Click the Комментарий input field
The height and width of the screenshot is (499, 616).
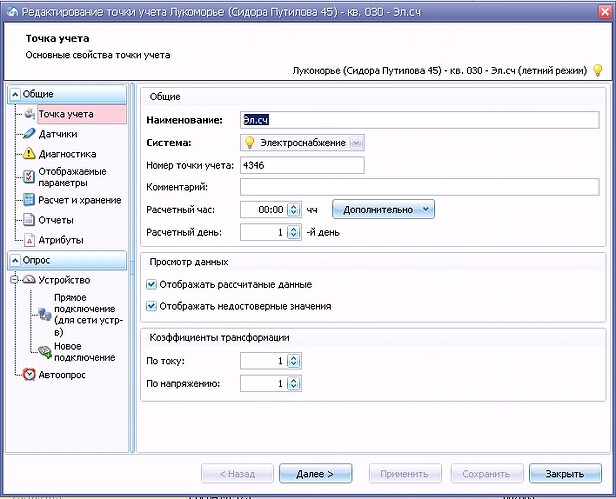point(420,187)
